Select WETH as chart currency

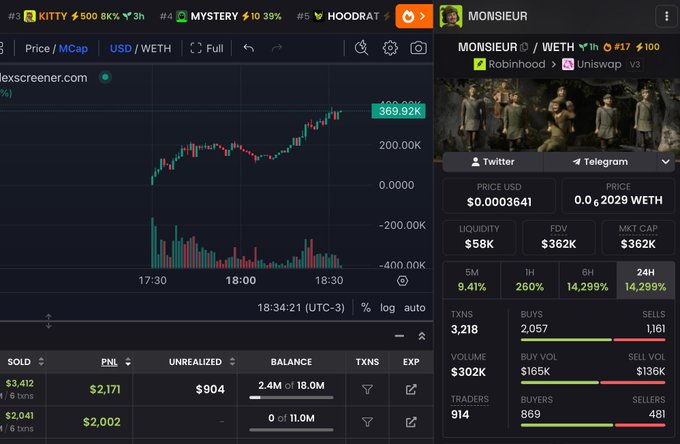[x=156, y=48]
